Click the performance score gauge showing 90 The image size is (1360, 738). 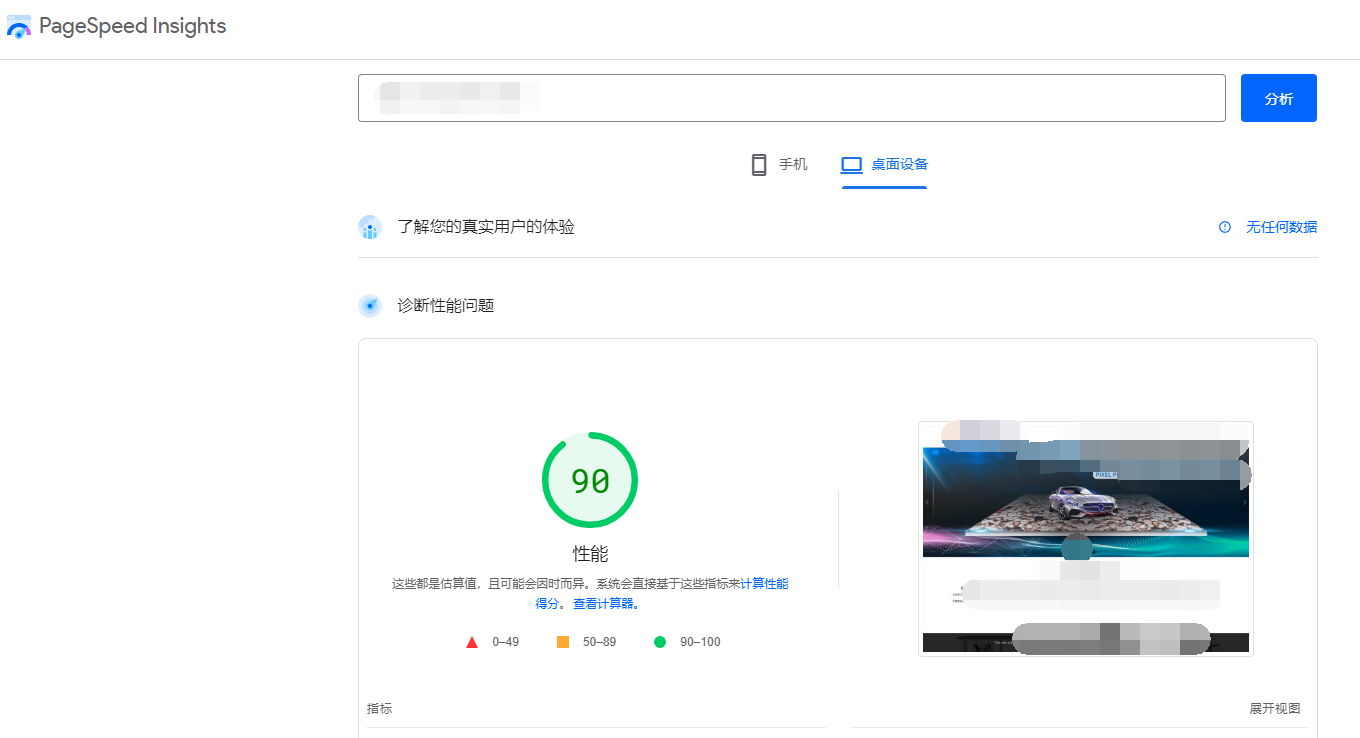coord(590,481)
